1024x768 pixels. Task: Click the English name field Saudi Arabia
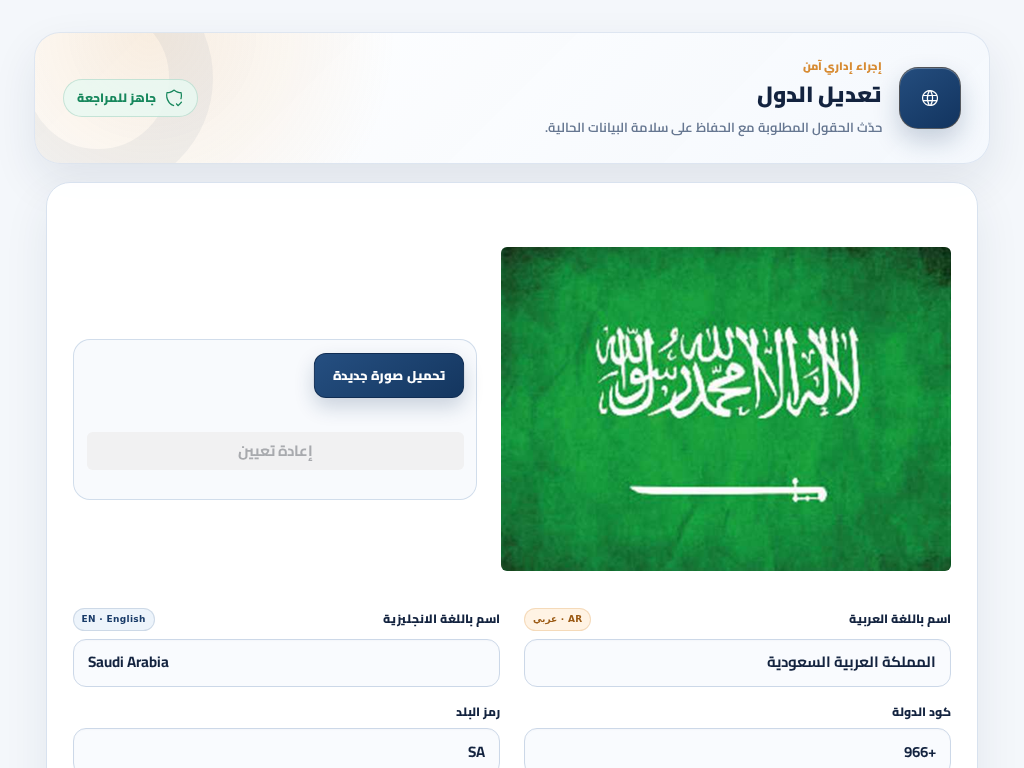(x=286, y=663)
